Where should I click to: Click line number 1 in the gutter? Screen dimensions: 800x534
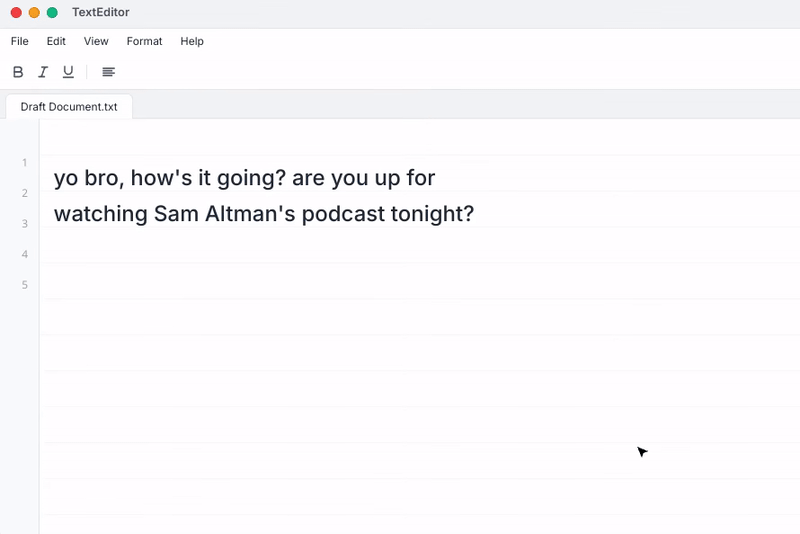(24, 163)
